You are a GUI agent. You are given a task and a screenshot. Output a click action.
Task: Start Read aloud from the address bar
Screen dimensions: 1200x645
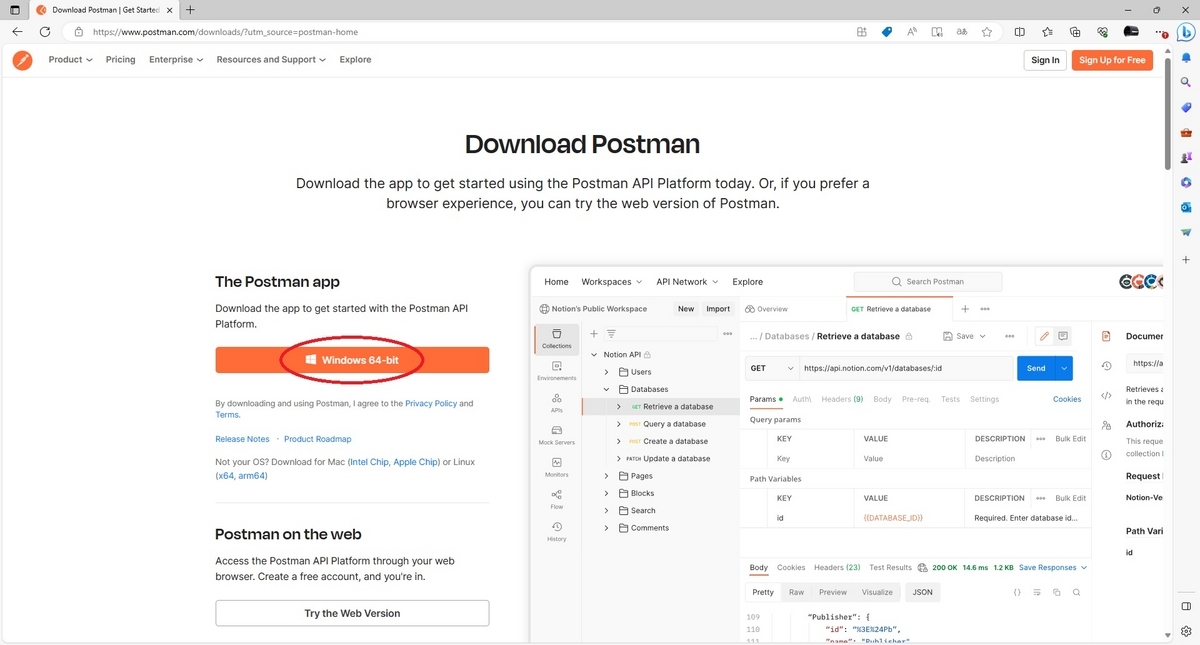(912, 32)
